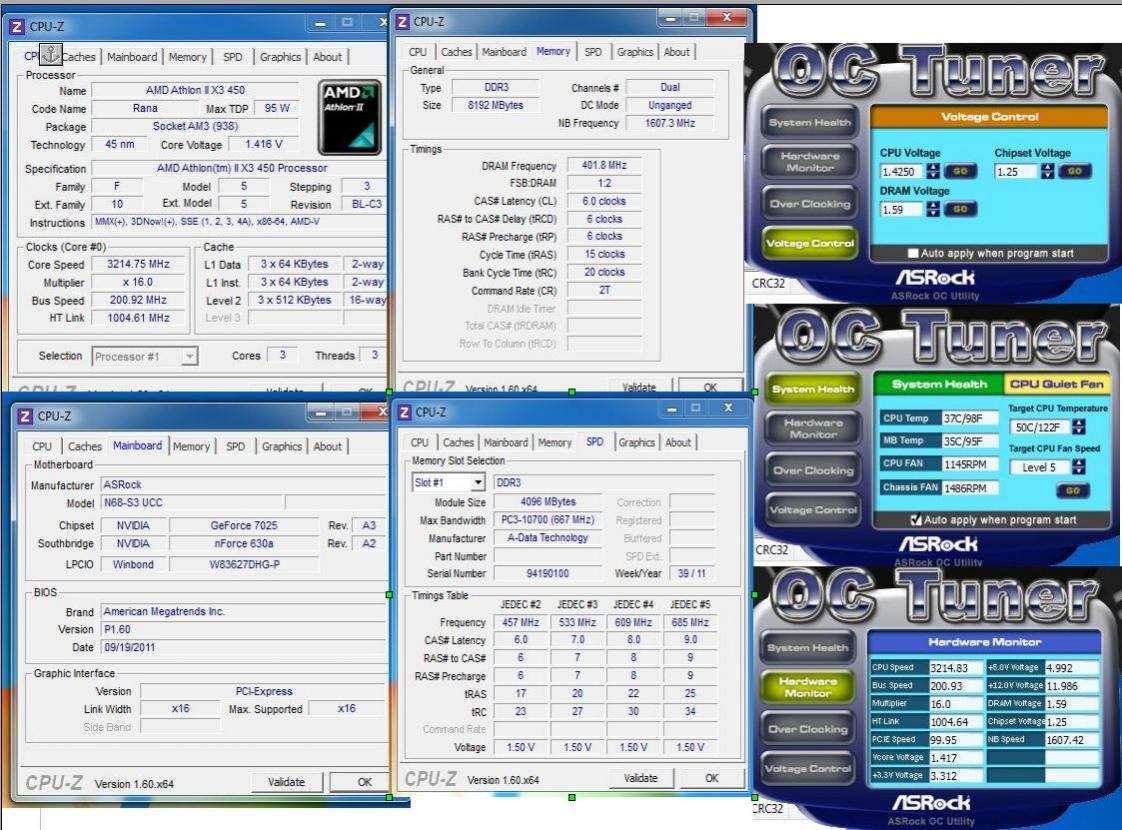The height and width of the screenshot is (830, 1122).
Task: Click the AMD Athlon II processor logo
Action: pyautogui.click(x=349, y=117)
